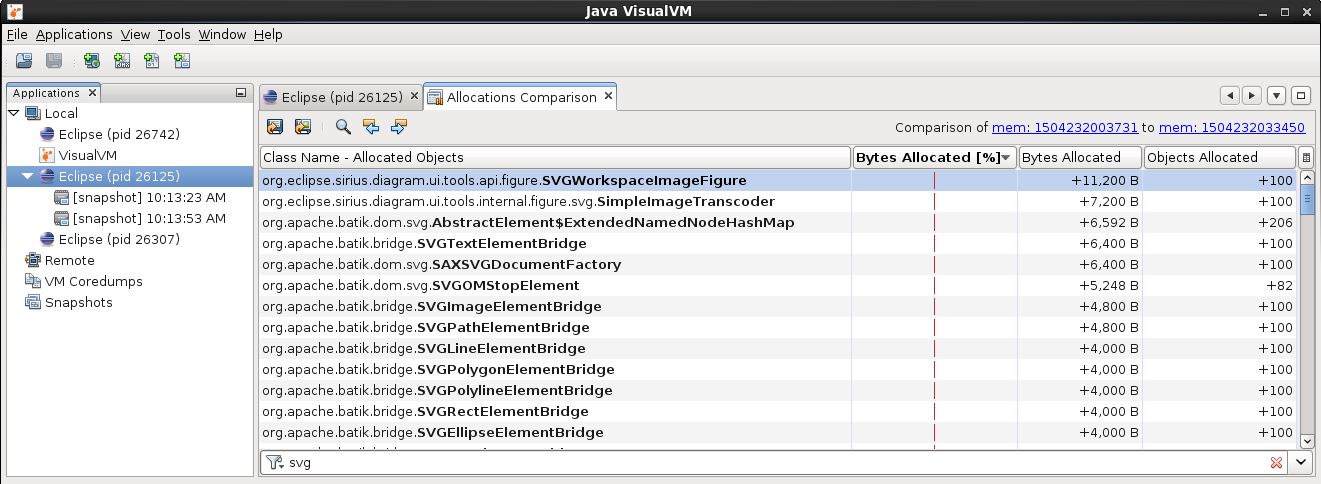Select the SVGPolygonElementBridge row

tap(778, 369)
